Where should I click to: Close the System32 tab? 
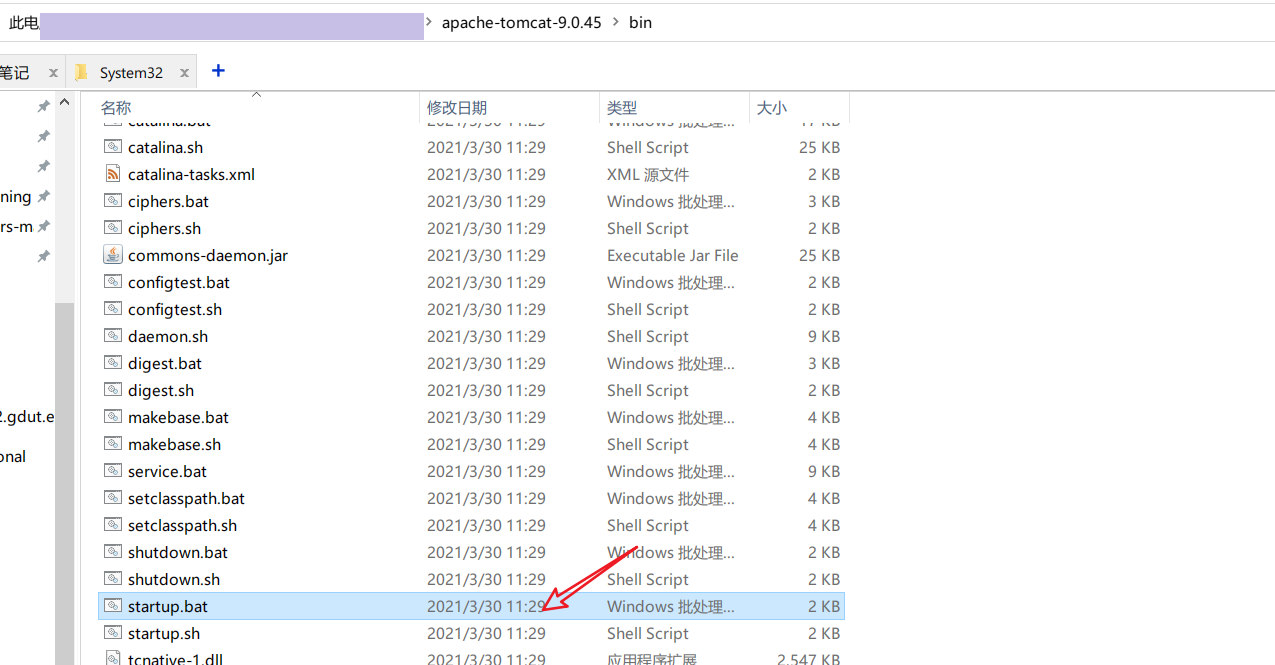(x=185, y=73)
